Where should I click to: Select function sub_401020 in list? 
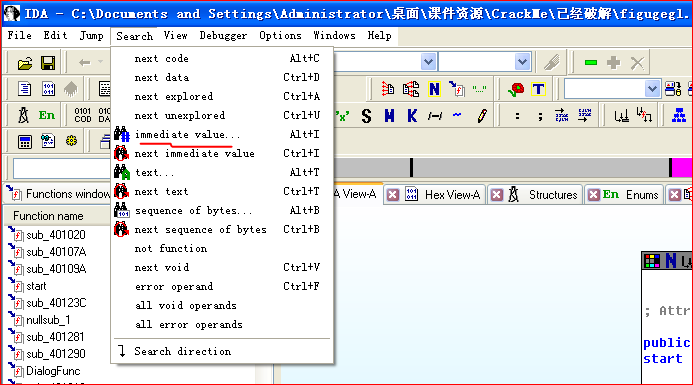click(x=56, y=235)
